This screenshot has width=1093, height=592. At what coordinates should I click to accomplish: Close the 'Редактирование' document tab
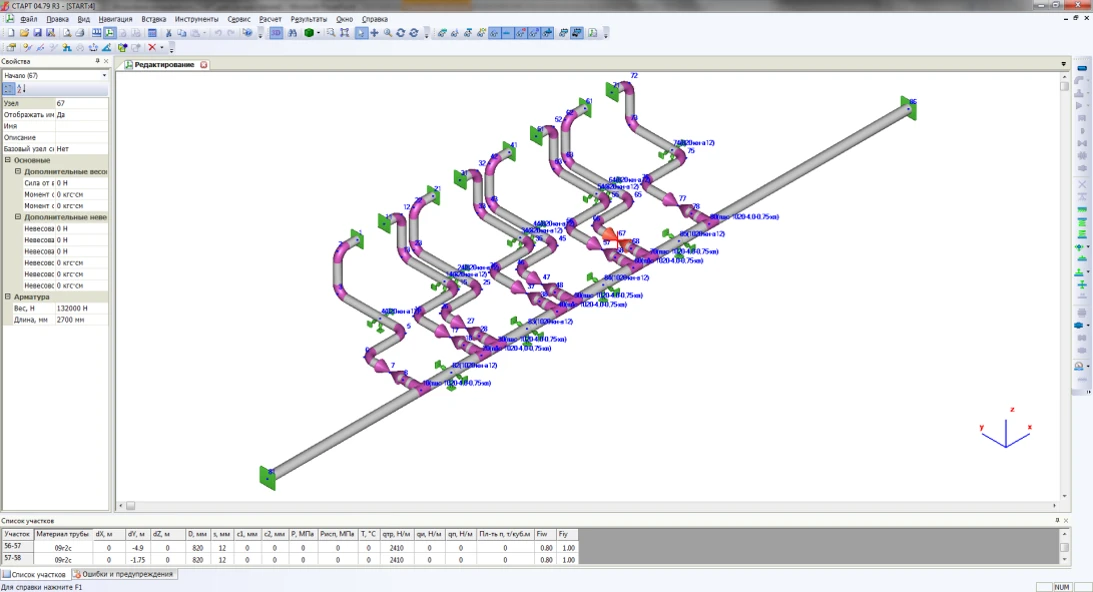pyautogui.click(x=204, y=64)
